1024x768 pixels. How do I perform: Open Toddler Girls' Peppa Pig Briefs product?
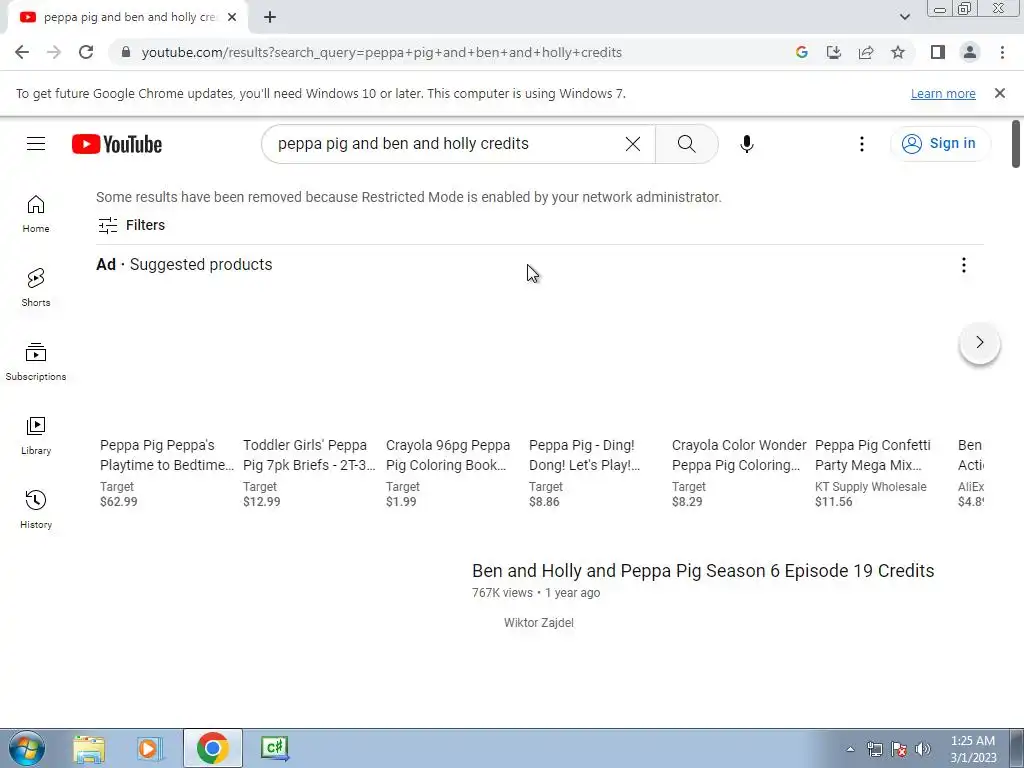click(x=309, y=455)
